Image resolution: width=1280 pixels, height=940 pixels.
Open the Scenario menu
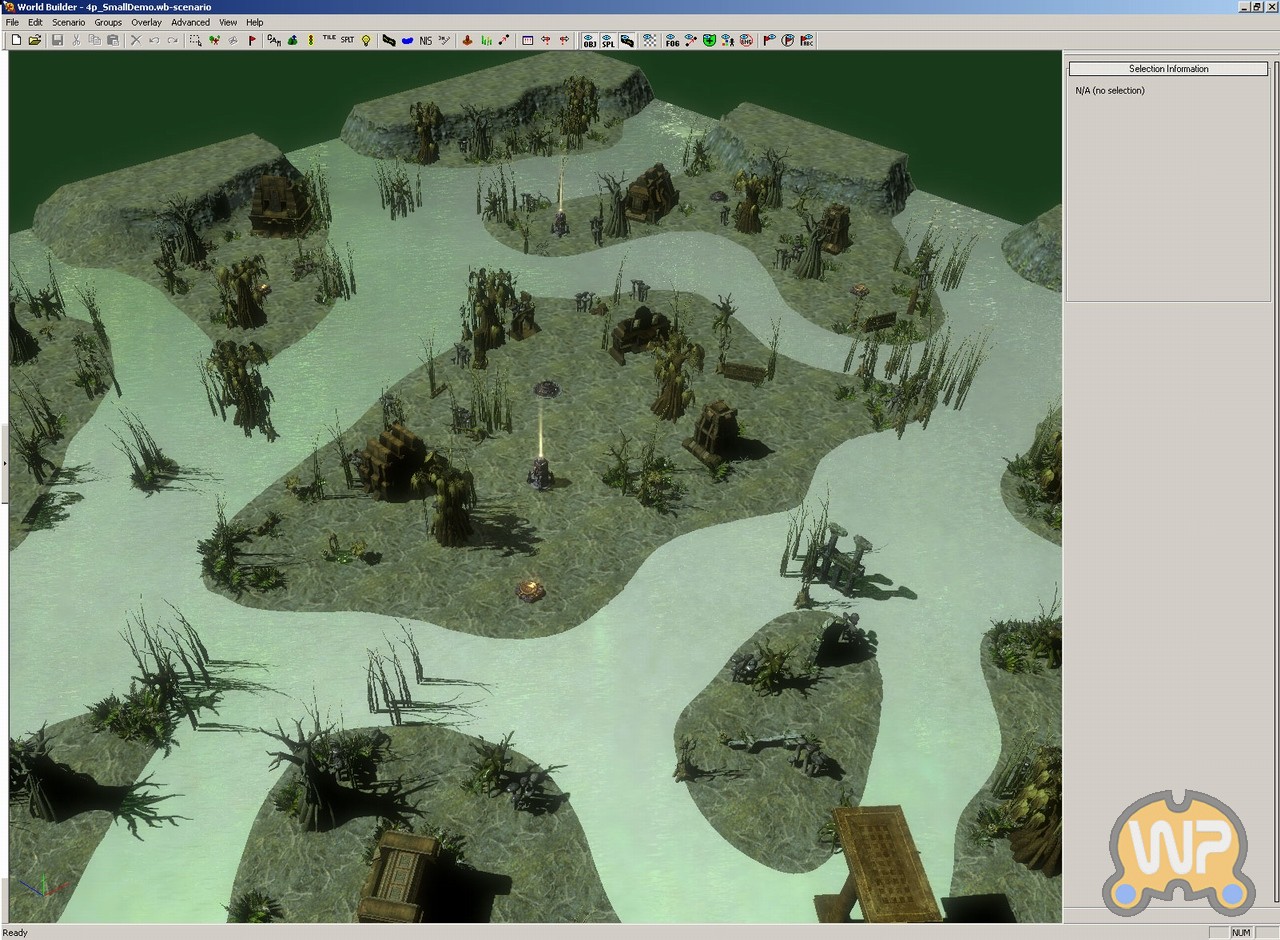[69, 22]
